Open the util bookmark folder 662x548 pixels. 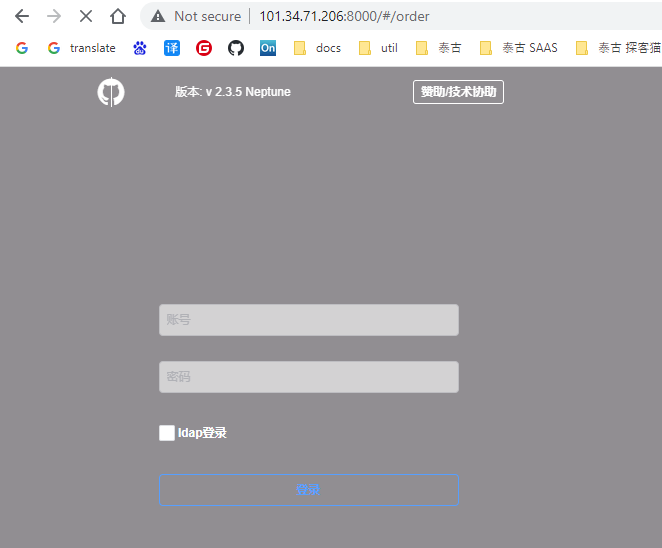378,48
